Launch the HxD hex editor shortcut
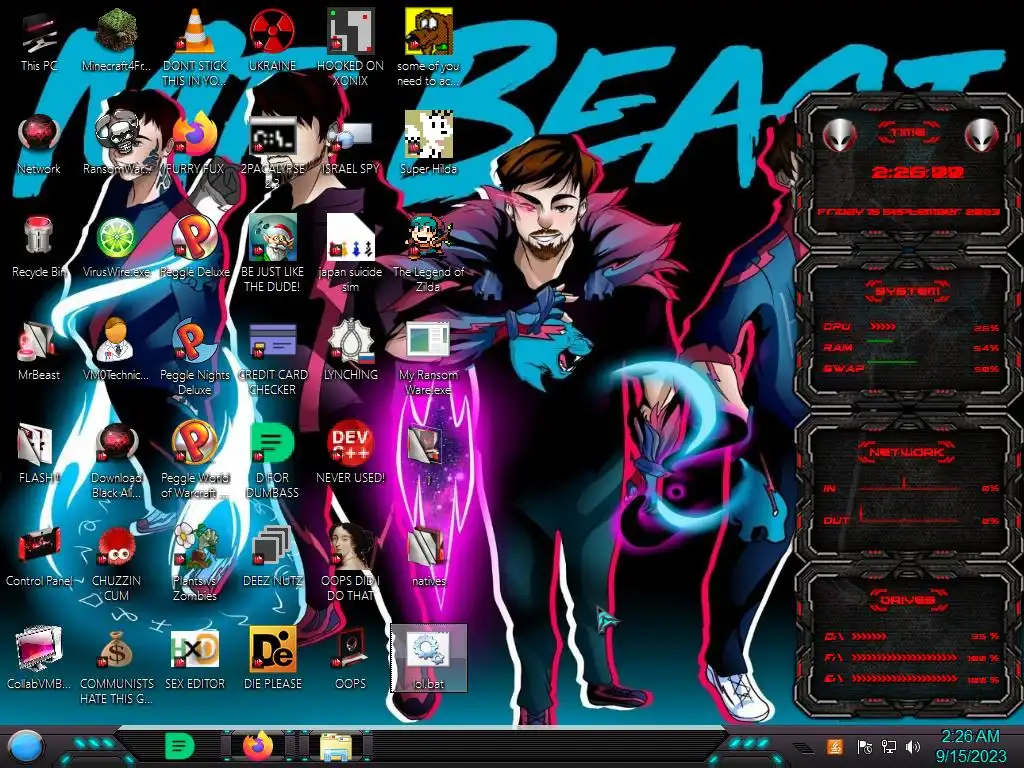This screenshot has width=1024, height=768. (195, 658)
